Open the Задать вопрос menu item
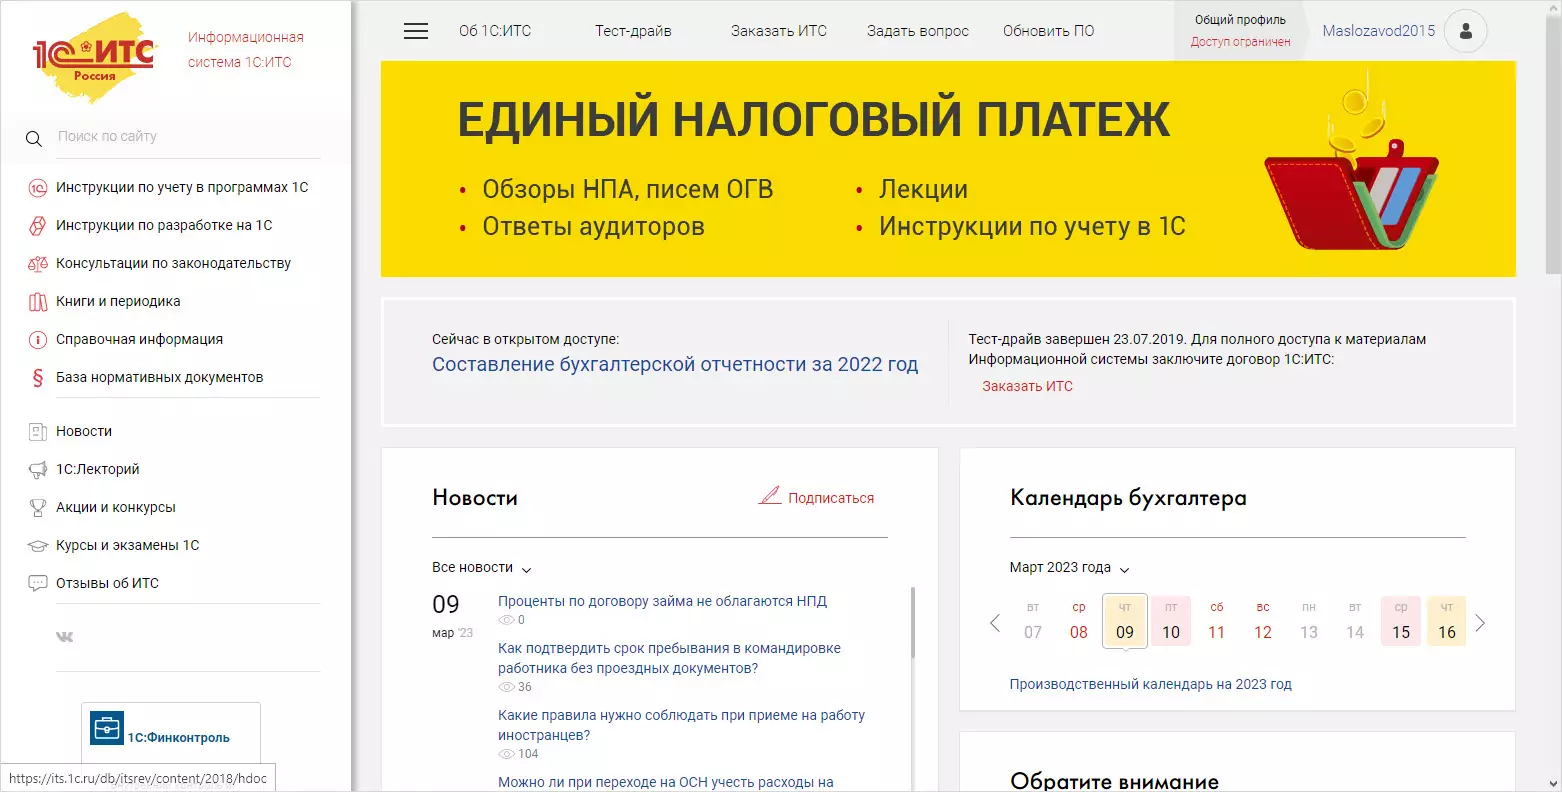The width and height of the screenshot is (1562, 792). [918, 31]
